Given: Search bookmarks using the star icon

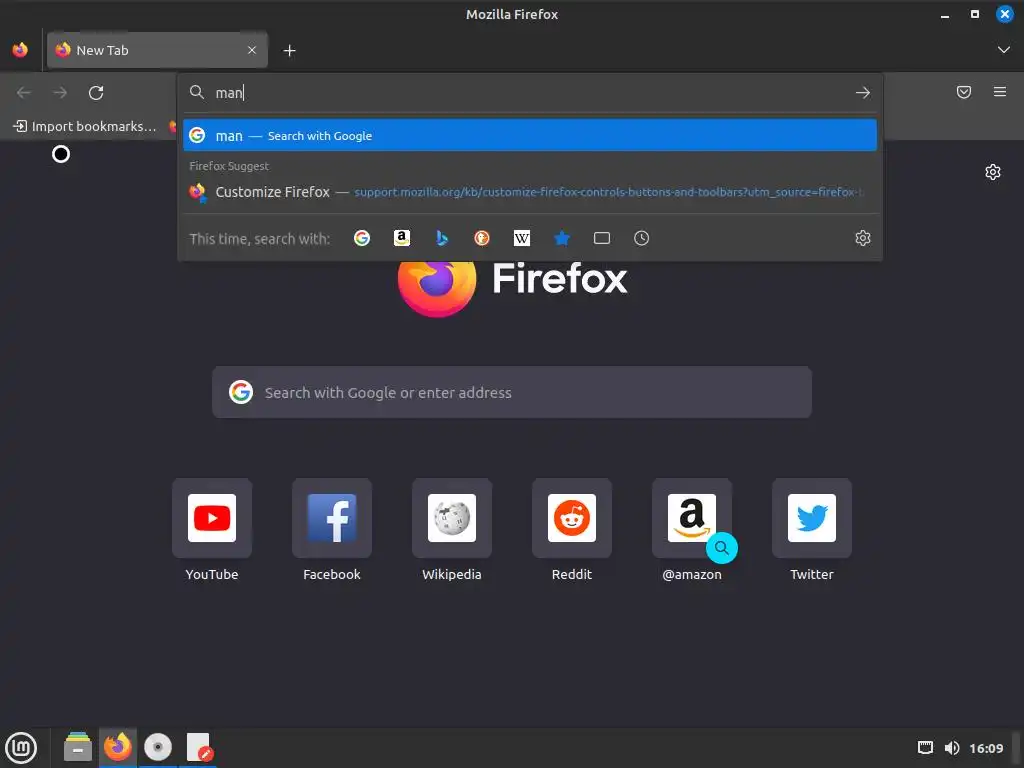Looking at the screenshot, I should click(x=562, y=238).
